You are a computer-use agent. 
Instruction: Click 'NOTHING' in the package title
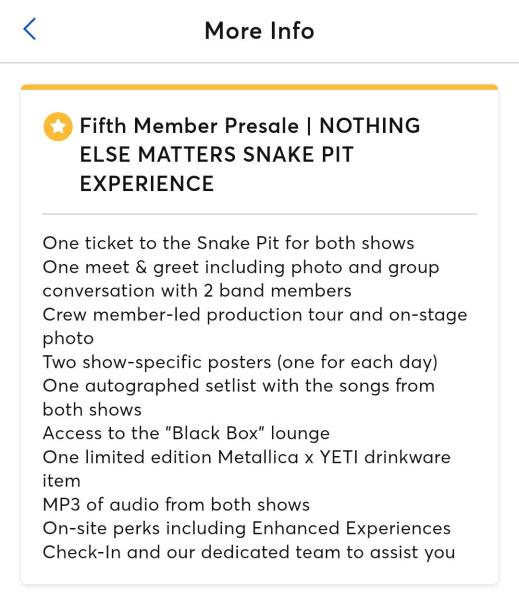(x=370, y=126)
